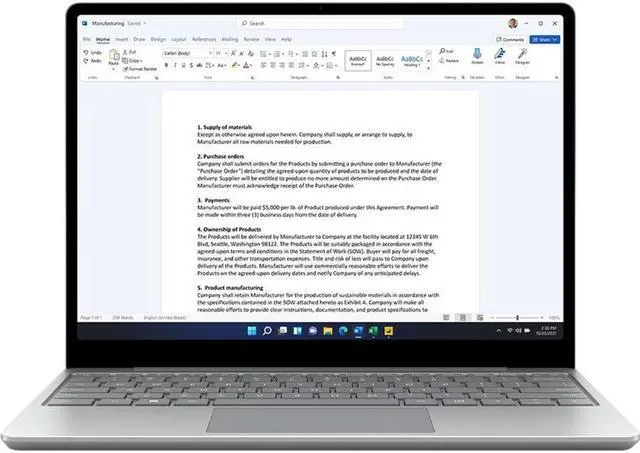
Task: Click the Paste clipboard icon
Action: point(114,57)
